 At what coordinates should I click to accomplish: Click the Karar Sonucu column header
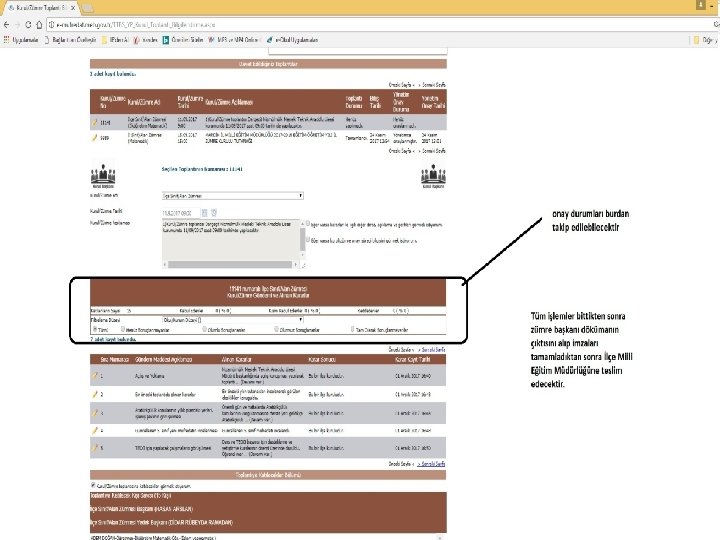point(322,360)
